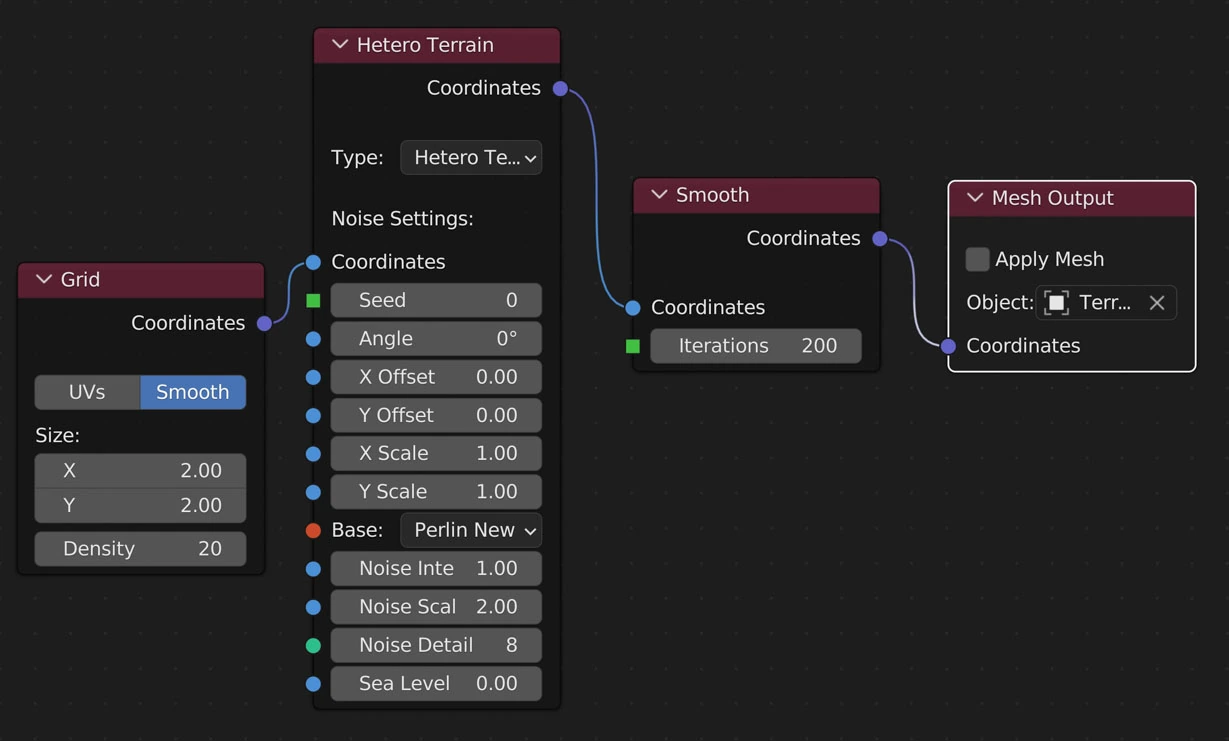Clear the Object field with the X icon
This screenshot has height=741, width=1229.
click(x=1157, y=303)
